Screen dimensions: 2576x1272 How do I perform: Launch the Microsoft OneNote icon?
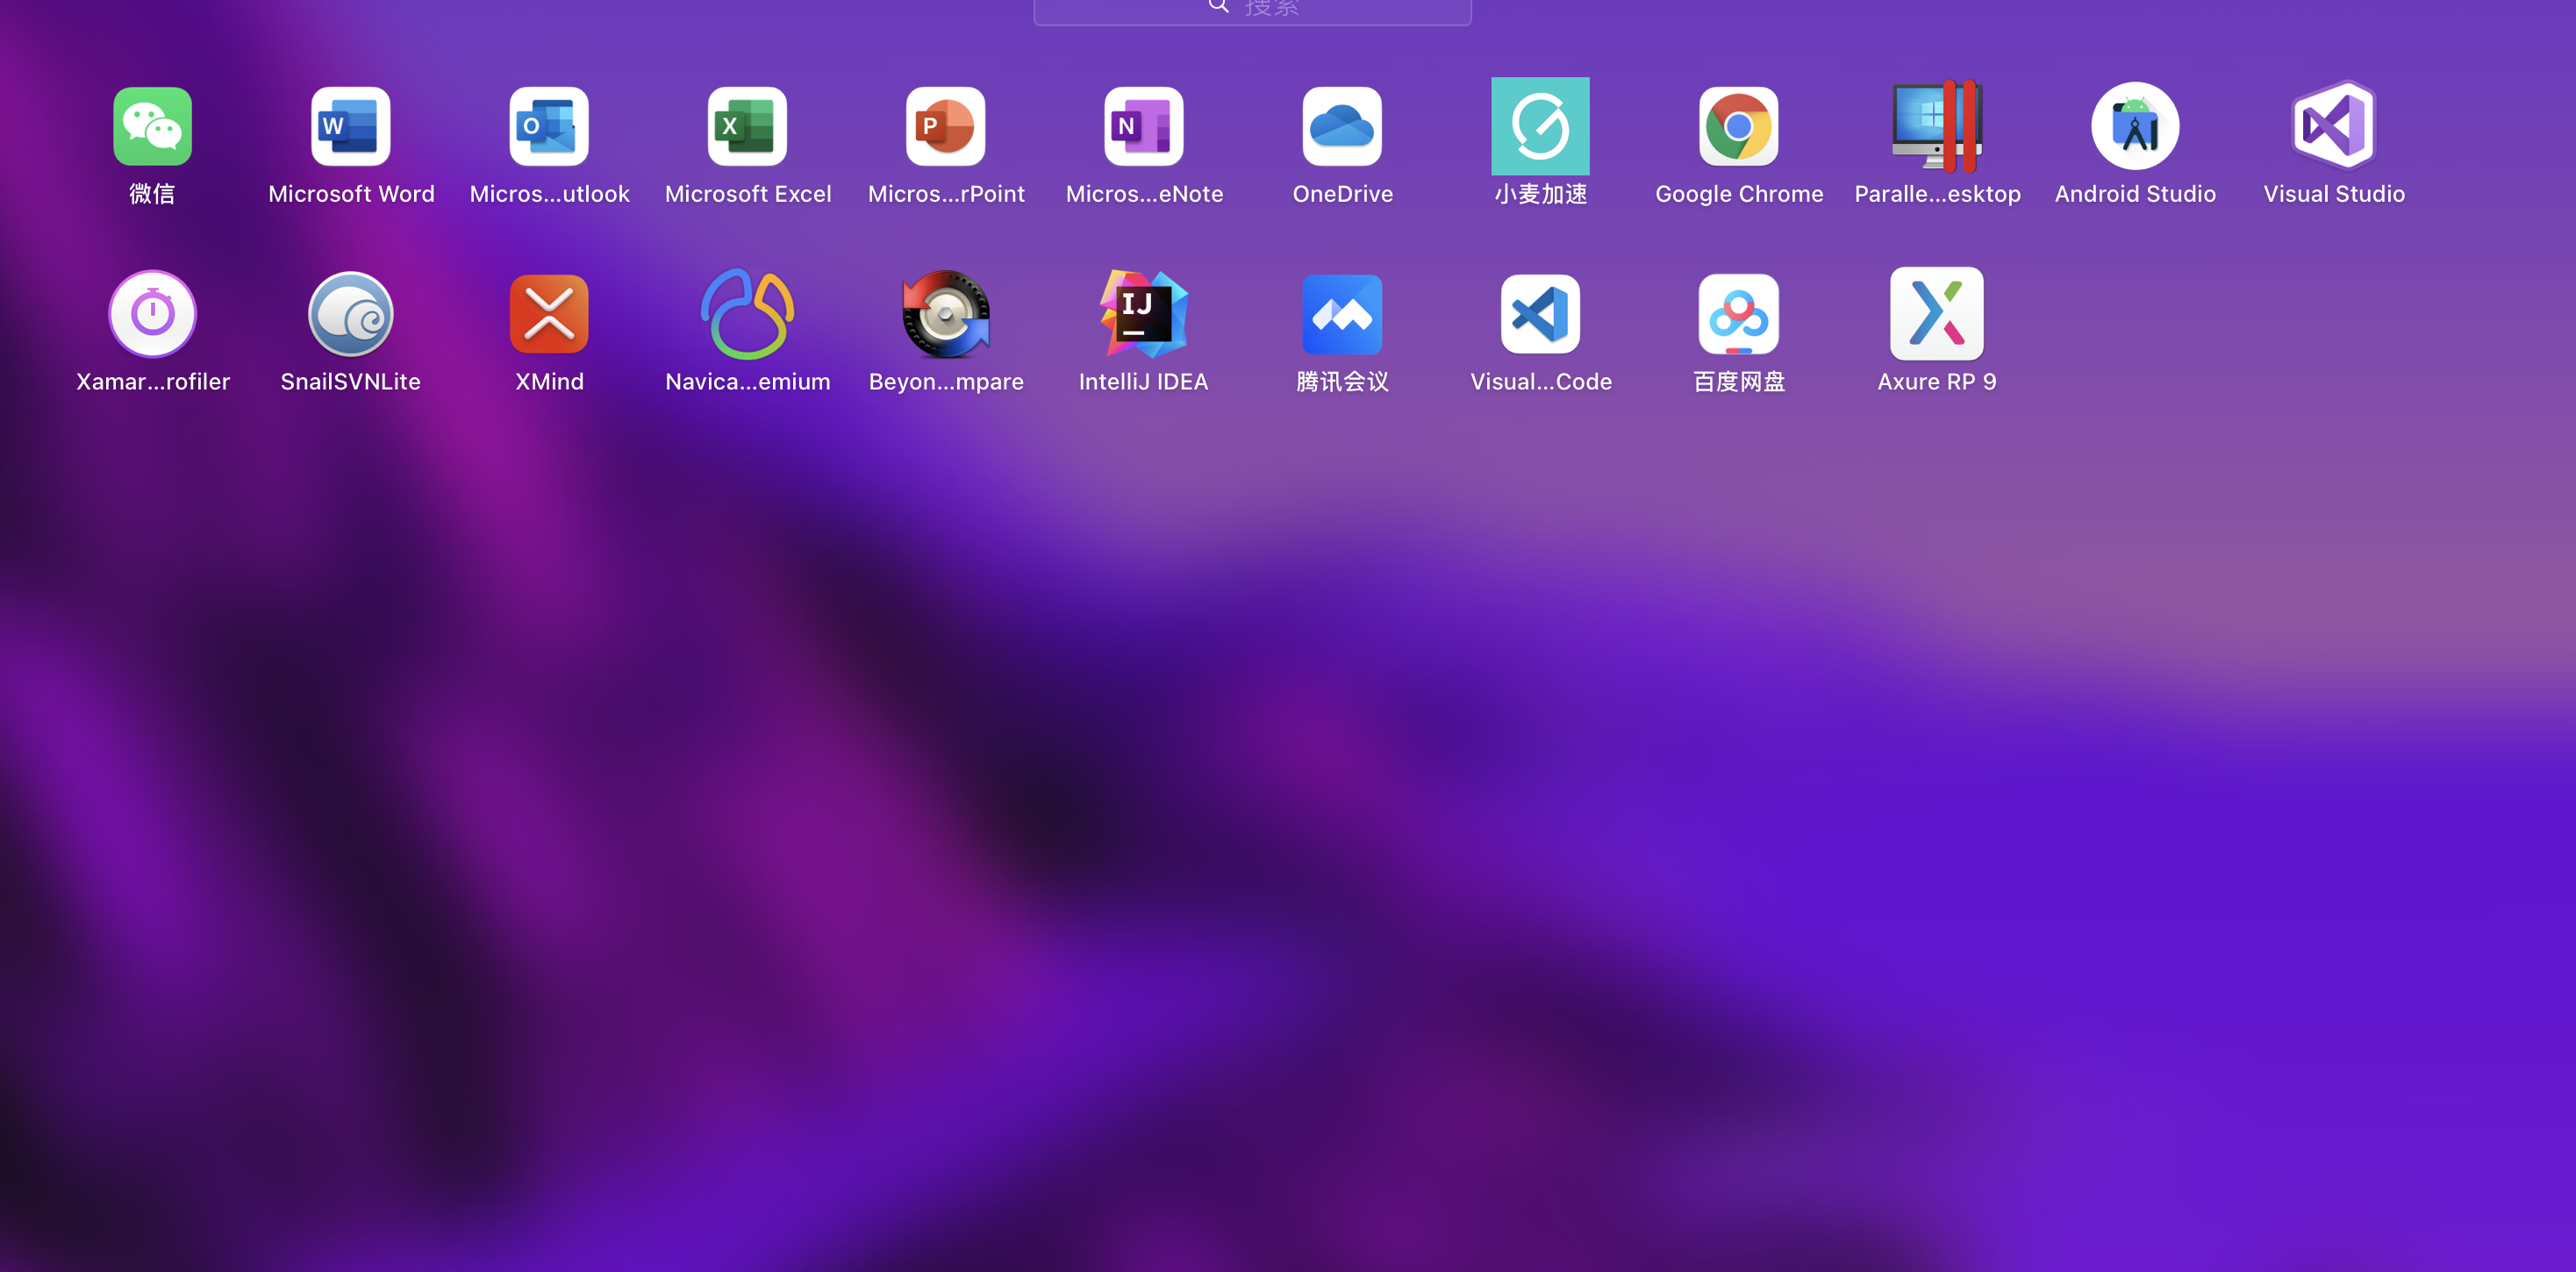point(1144,126)
